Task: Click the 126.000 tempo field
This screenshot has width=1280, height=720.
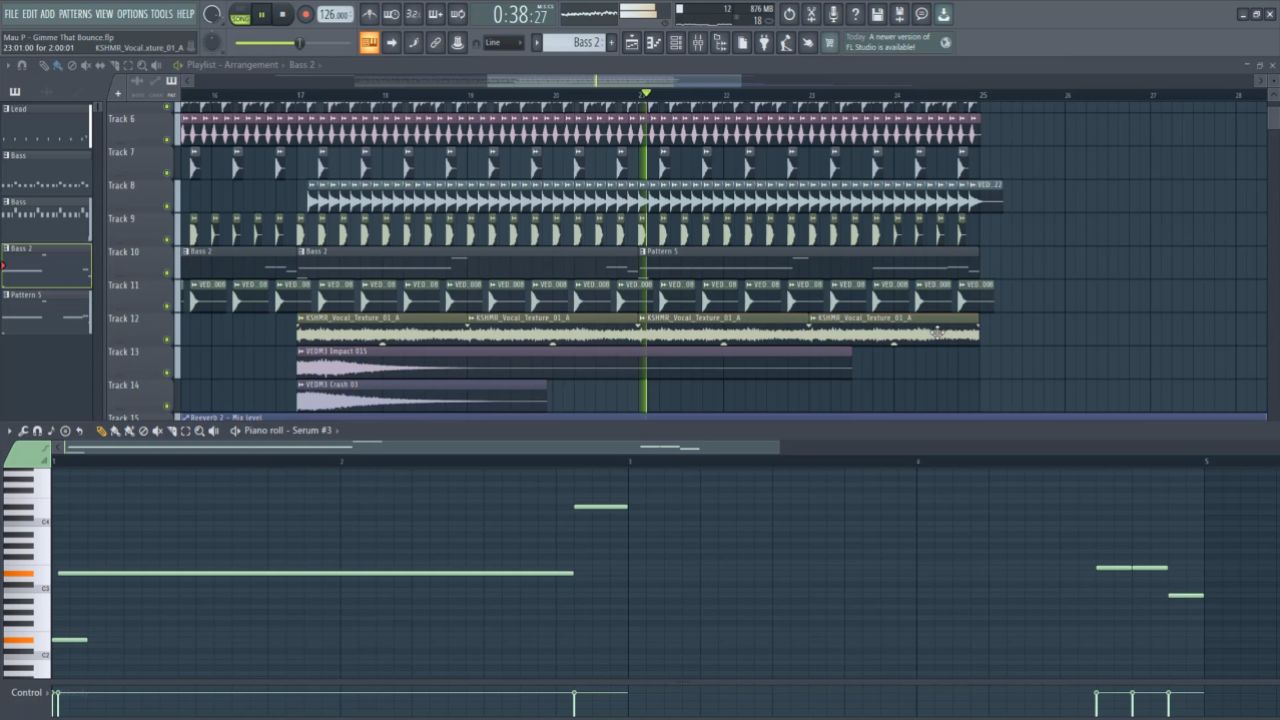Action: click(x=335, y=15)
